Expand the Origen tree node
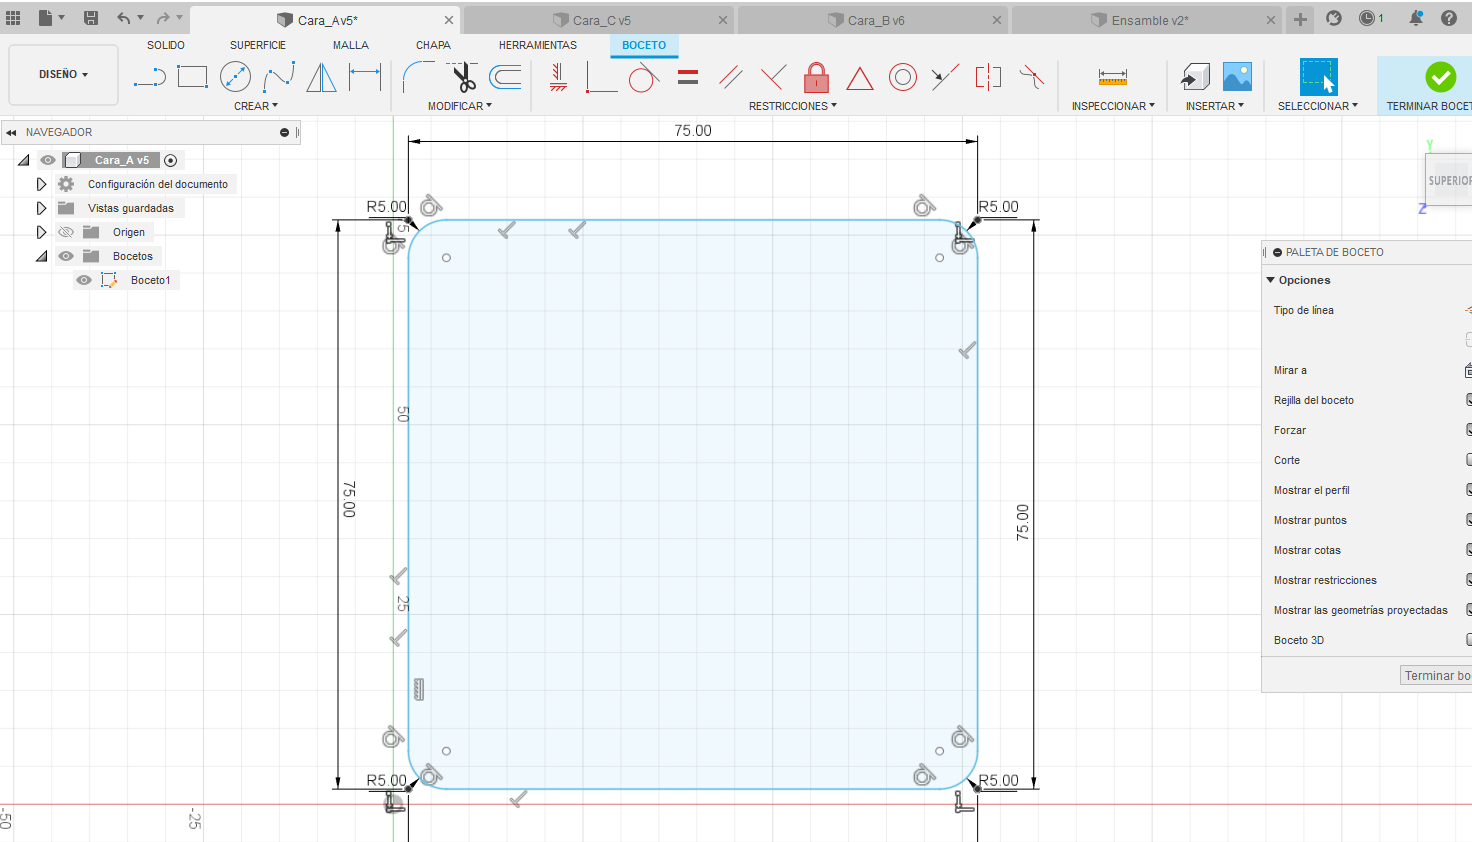 pyautogui.click(x=41, y=232)
